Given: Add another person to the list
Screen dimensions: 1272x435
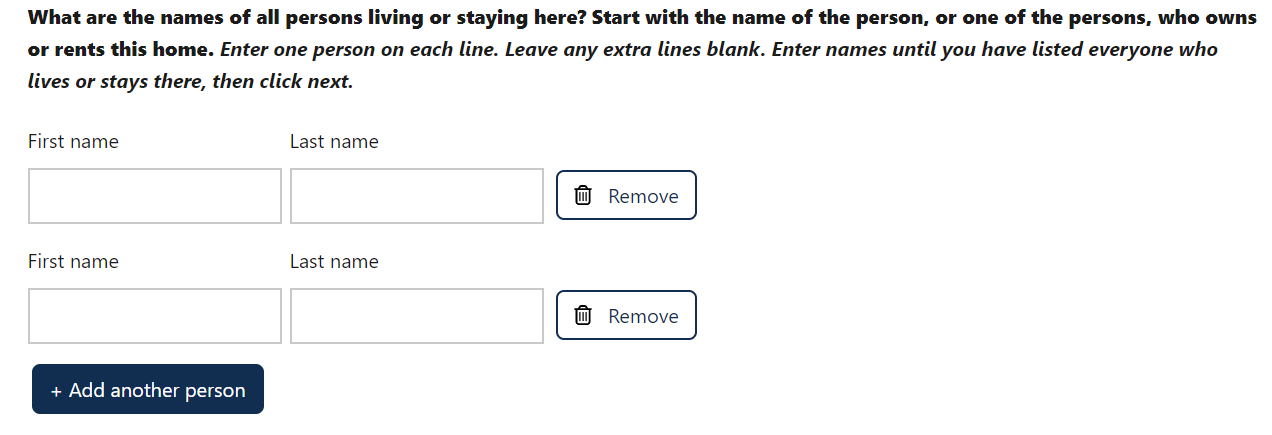Looking at the screenshot, I should pyautogui.click(x=148, y=390).
